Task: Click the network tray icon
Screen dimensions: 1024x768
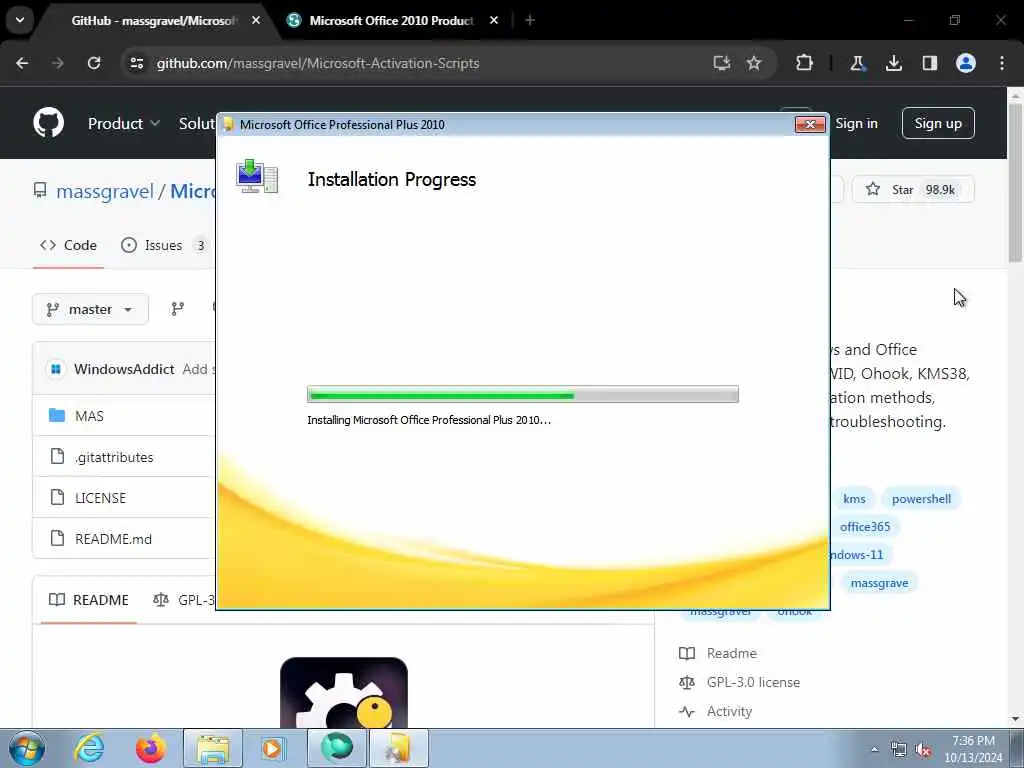Action: (899, 750)
